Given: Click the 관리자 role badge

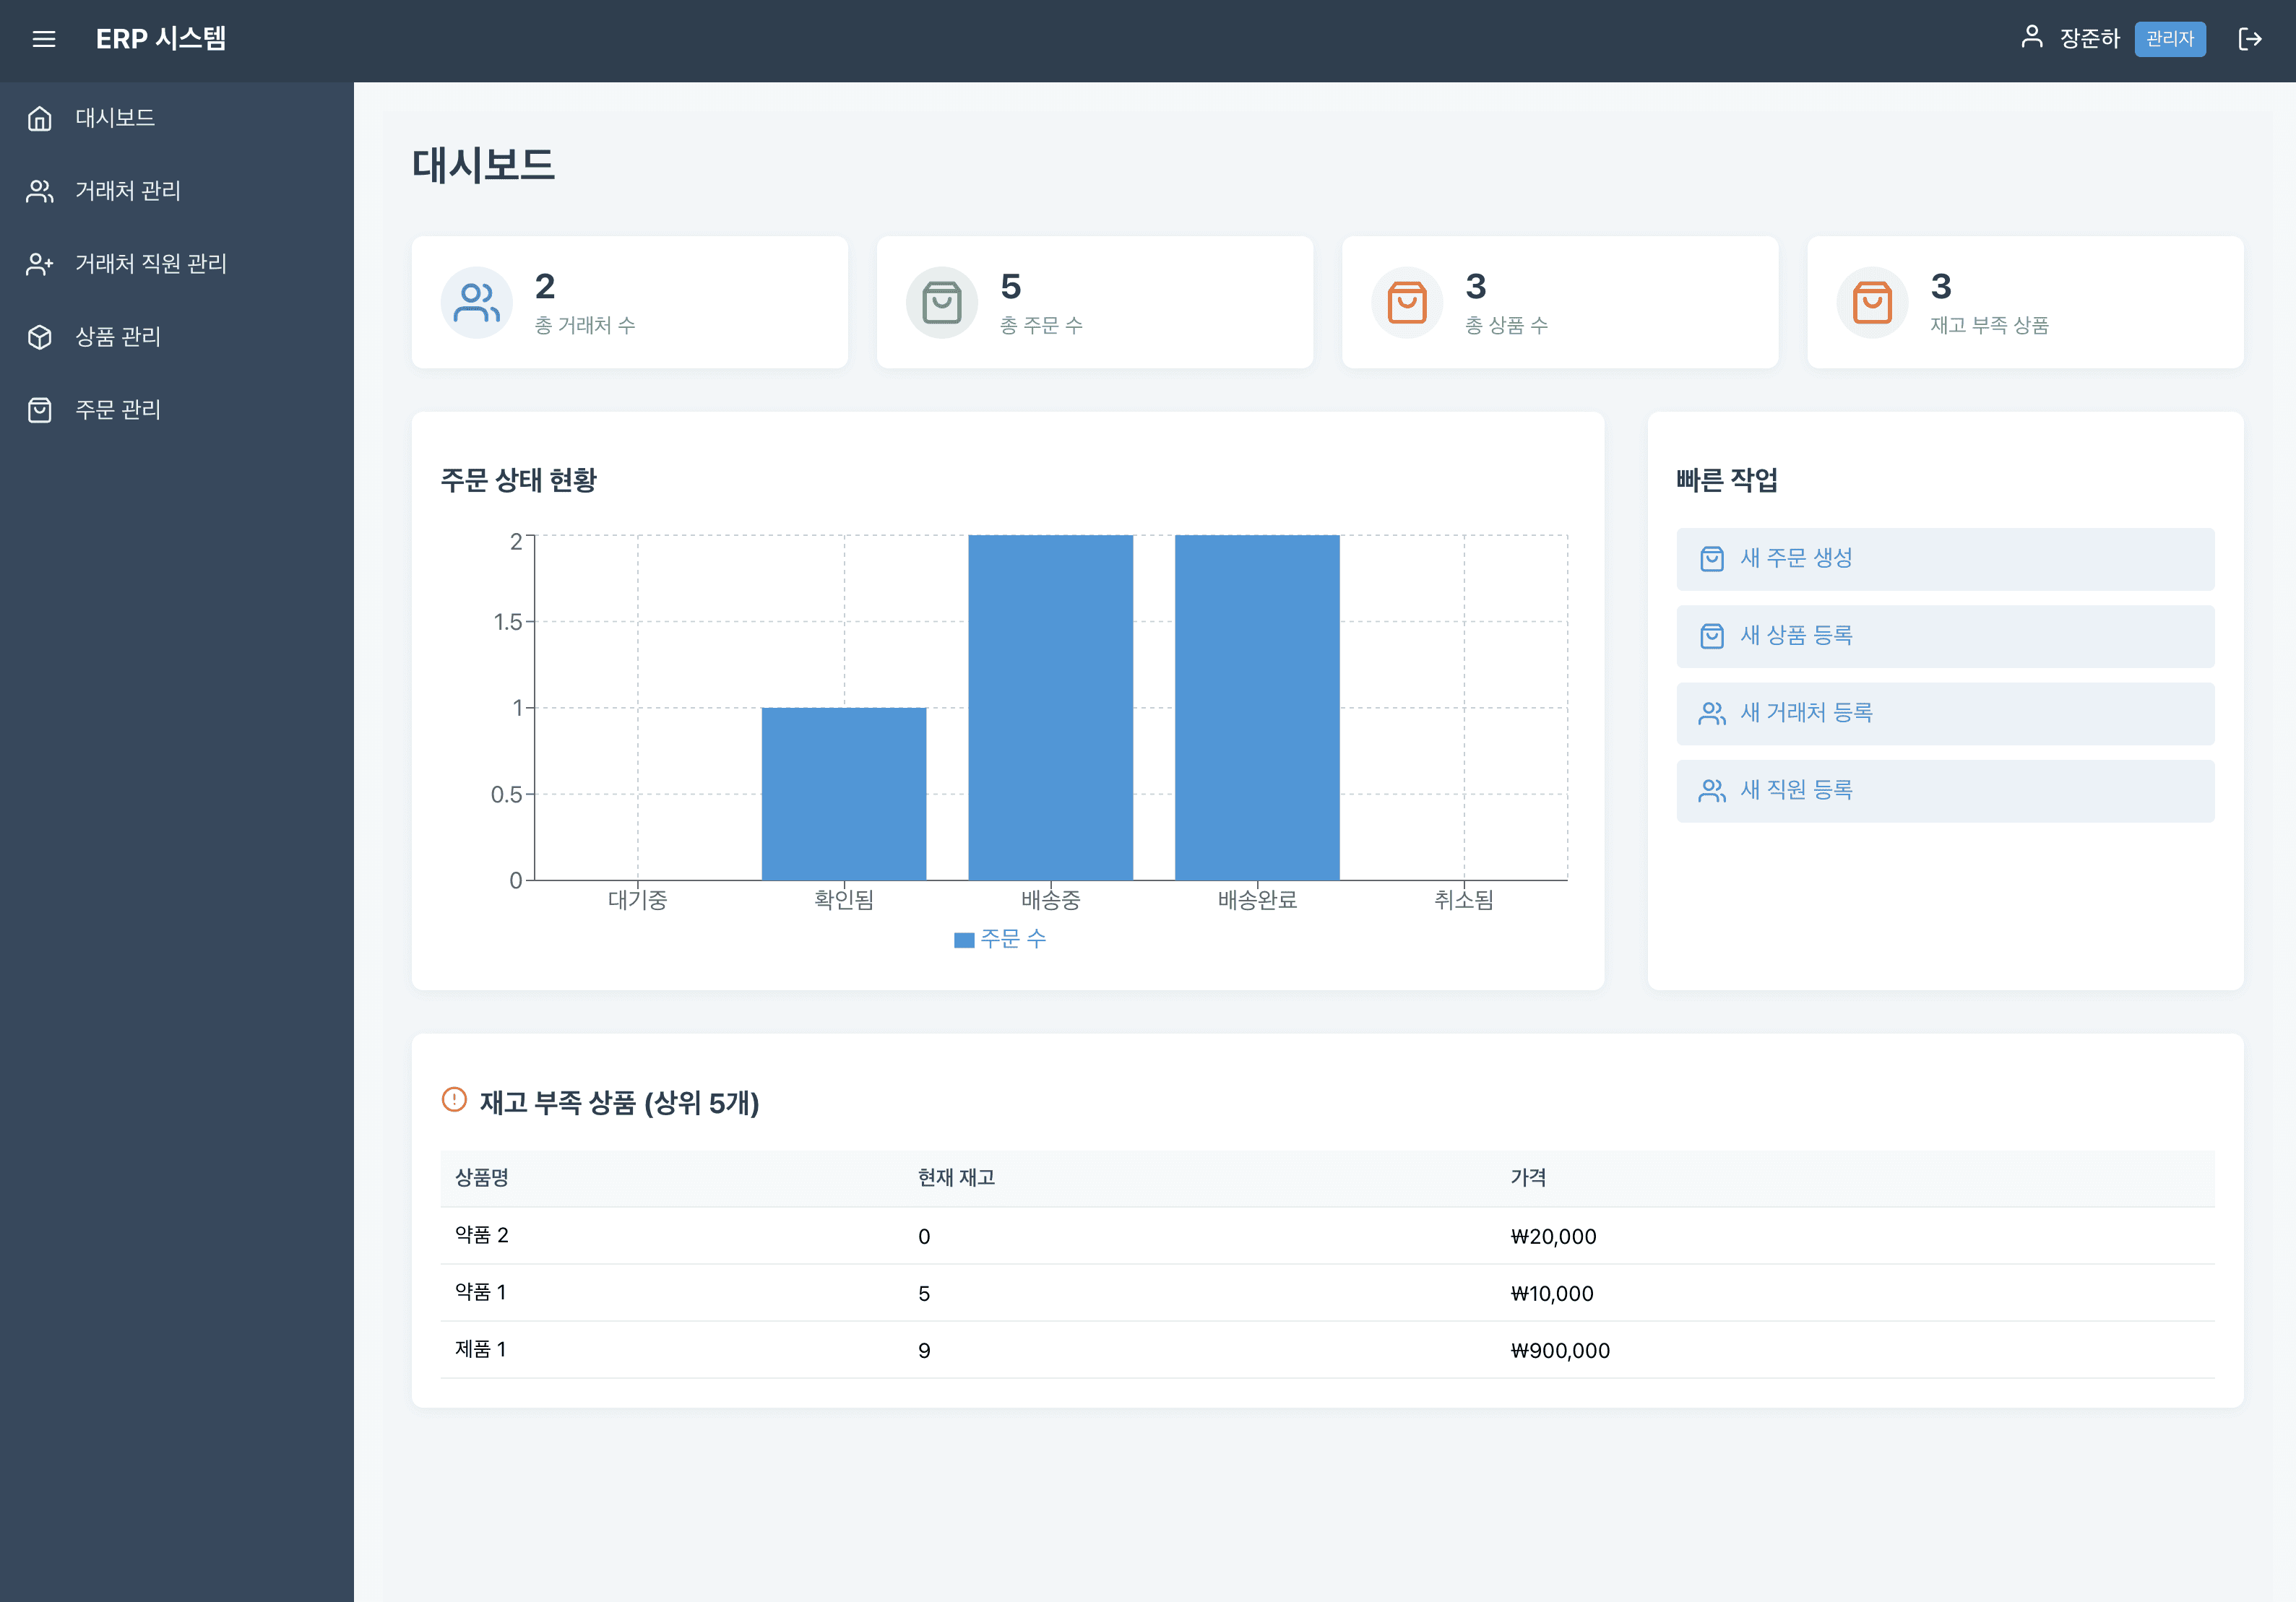Looking at the screenshot, I should [x=2170, y=39].
